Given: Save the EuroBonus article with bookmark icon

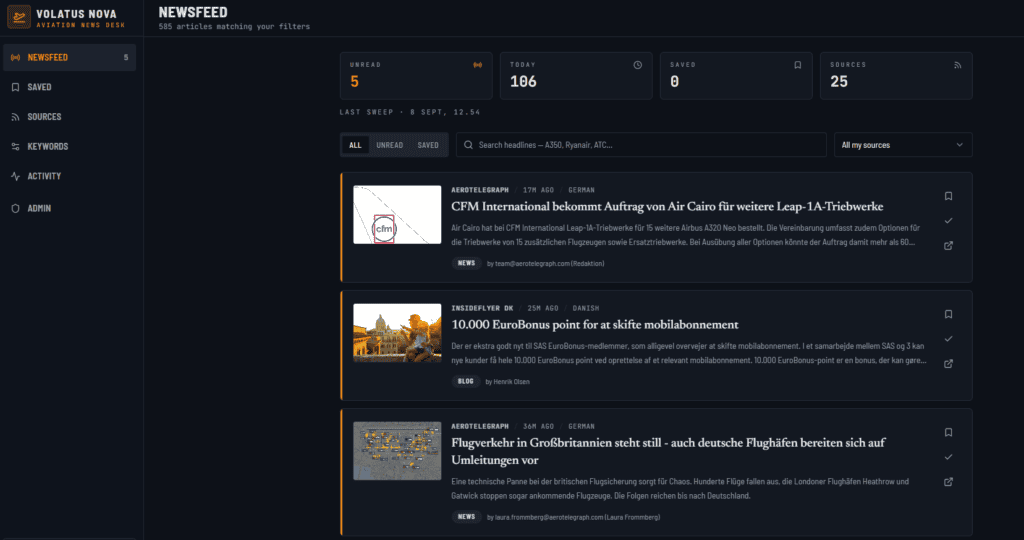Looking at the screenshot, I should click(948, 314).
